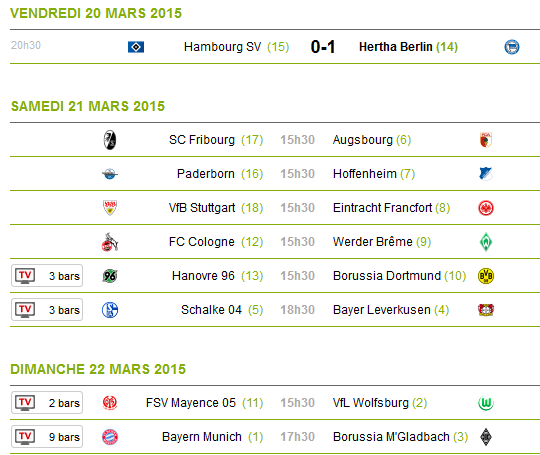This screenshot has width=540, height=455.
Task: Open the 0-1 score match details
Action: 323,47
